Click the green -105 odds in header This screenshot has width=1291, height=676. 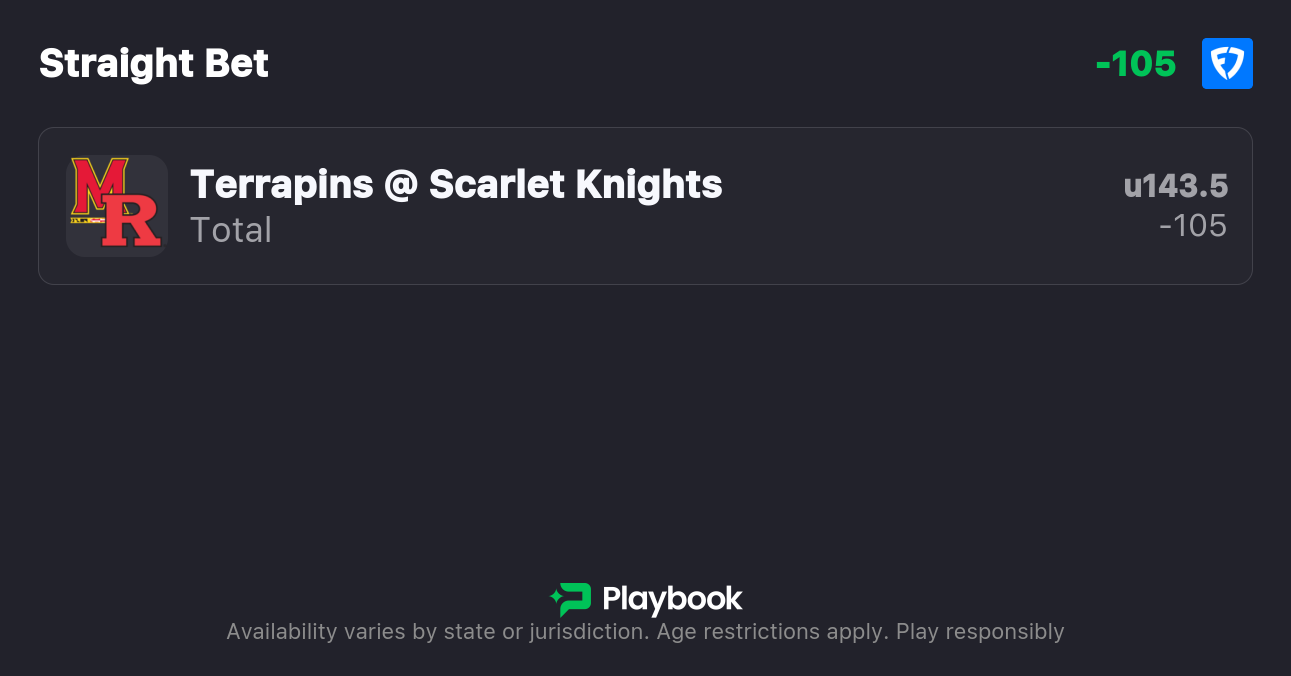coord(1136,64)
